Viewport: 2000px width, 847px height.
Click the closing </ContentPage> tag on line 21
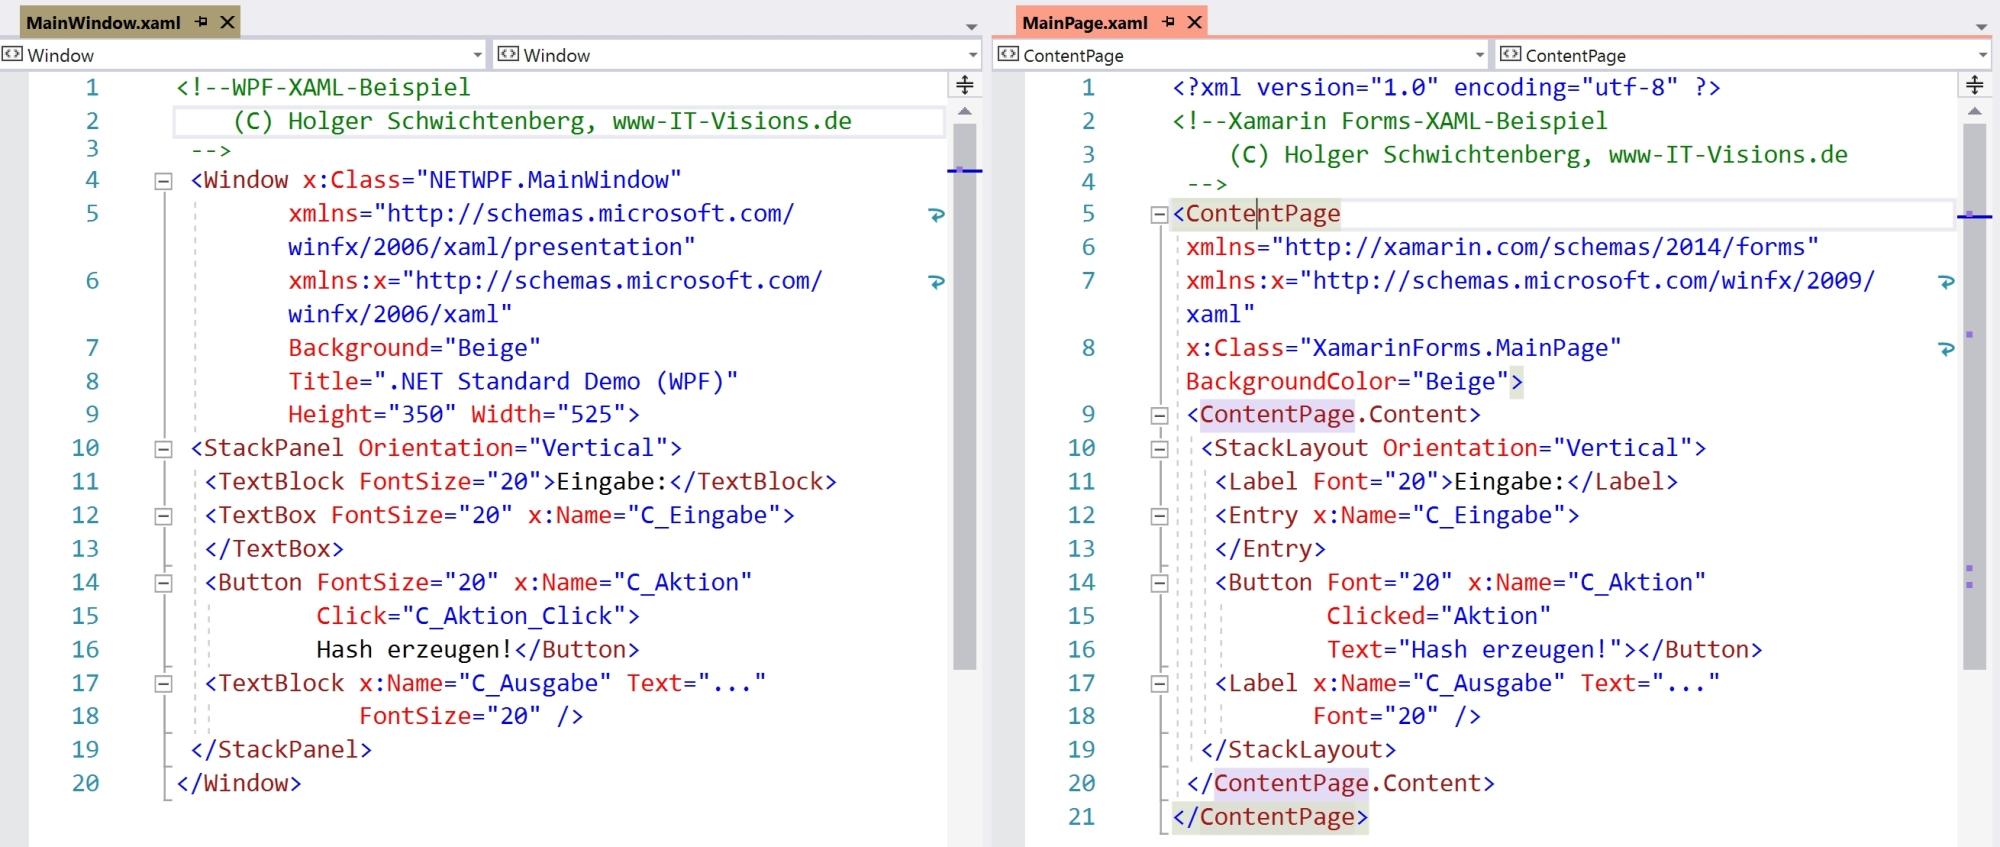(1270, 817)
